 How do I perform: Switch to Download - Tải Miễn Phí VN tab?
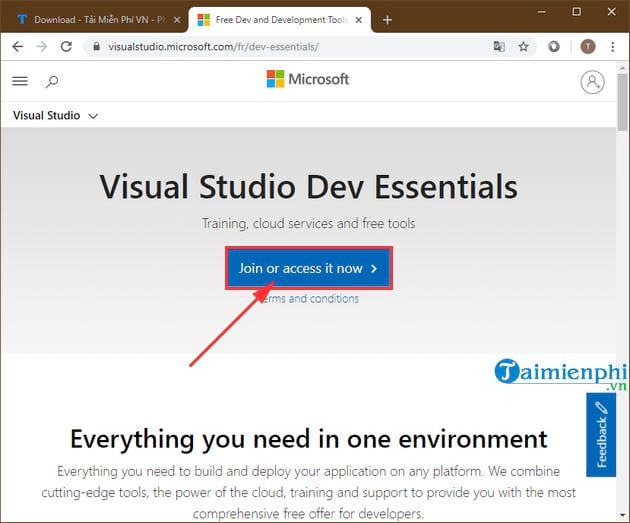(x=94, y=19)
